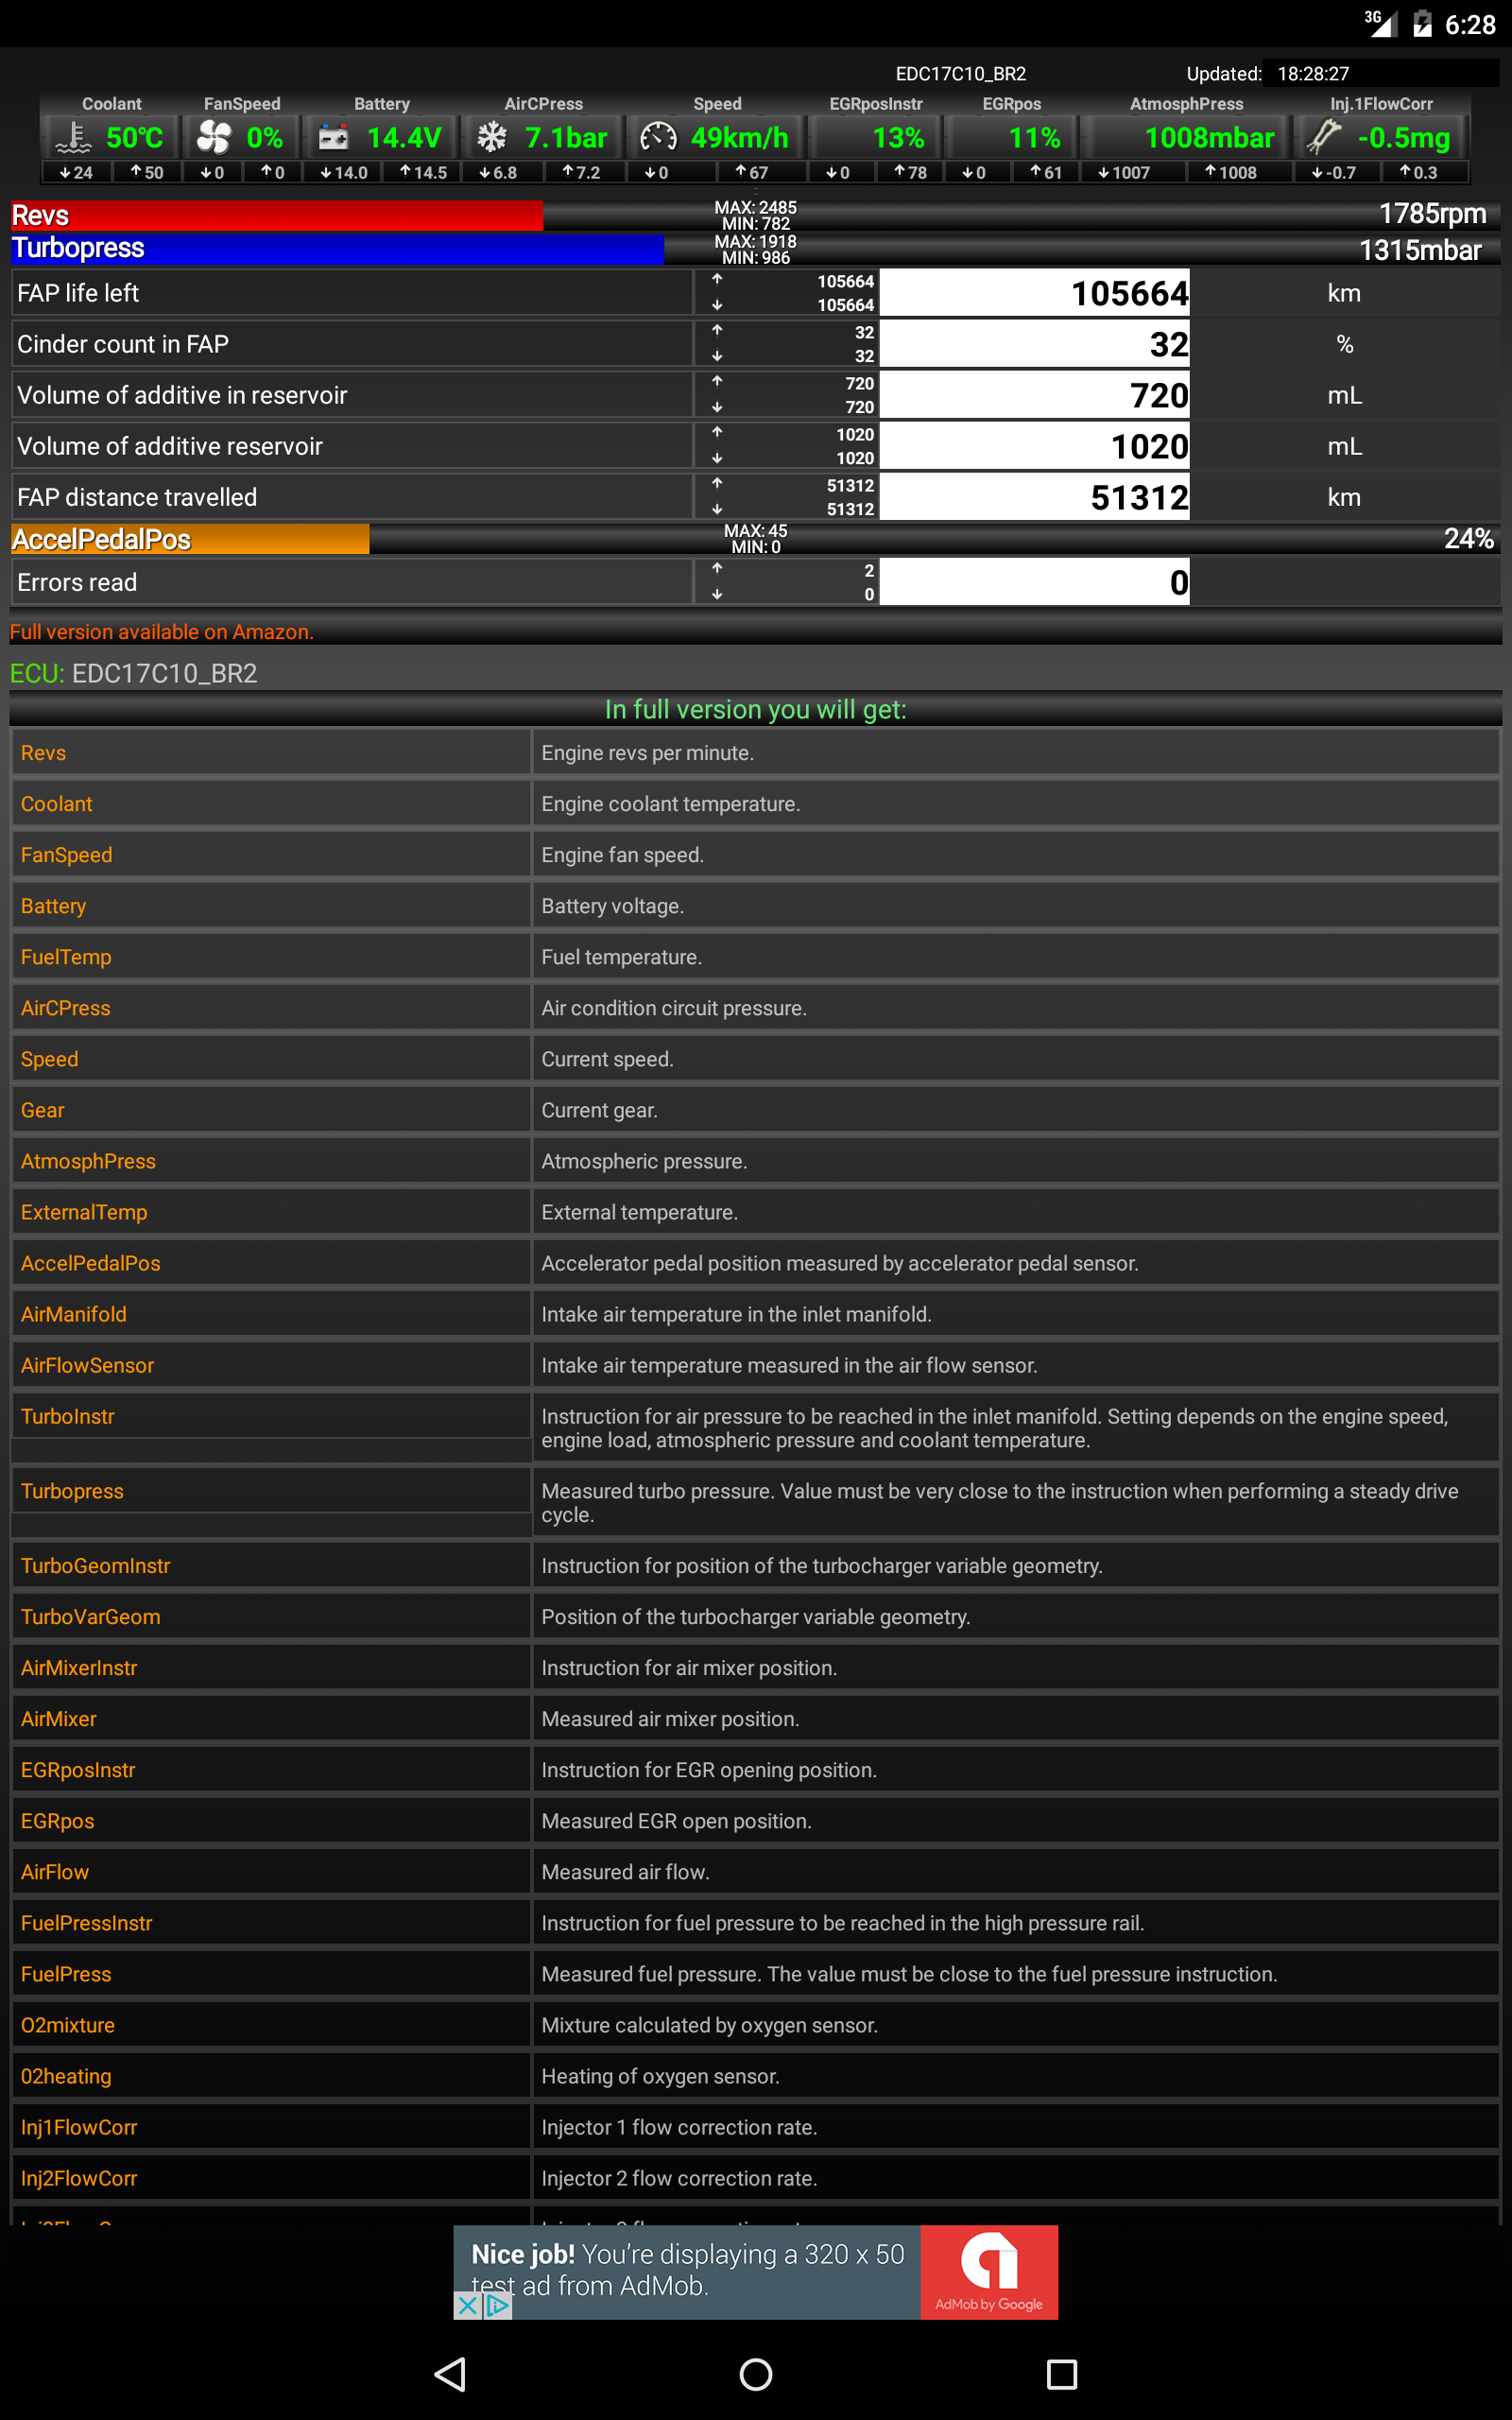The height and width of the screenshot is (2420, 1512).
Task: Select the FAP life left value 105664
Action: click(x=1034, y=293)
